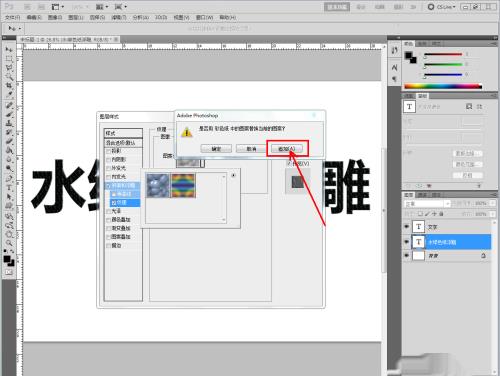Image resolution: width=500 pixels, height=376 pixels.
Task: Select the Move tool in toolbox
Action: [x=9, y=50]
